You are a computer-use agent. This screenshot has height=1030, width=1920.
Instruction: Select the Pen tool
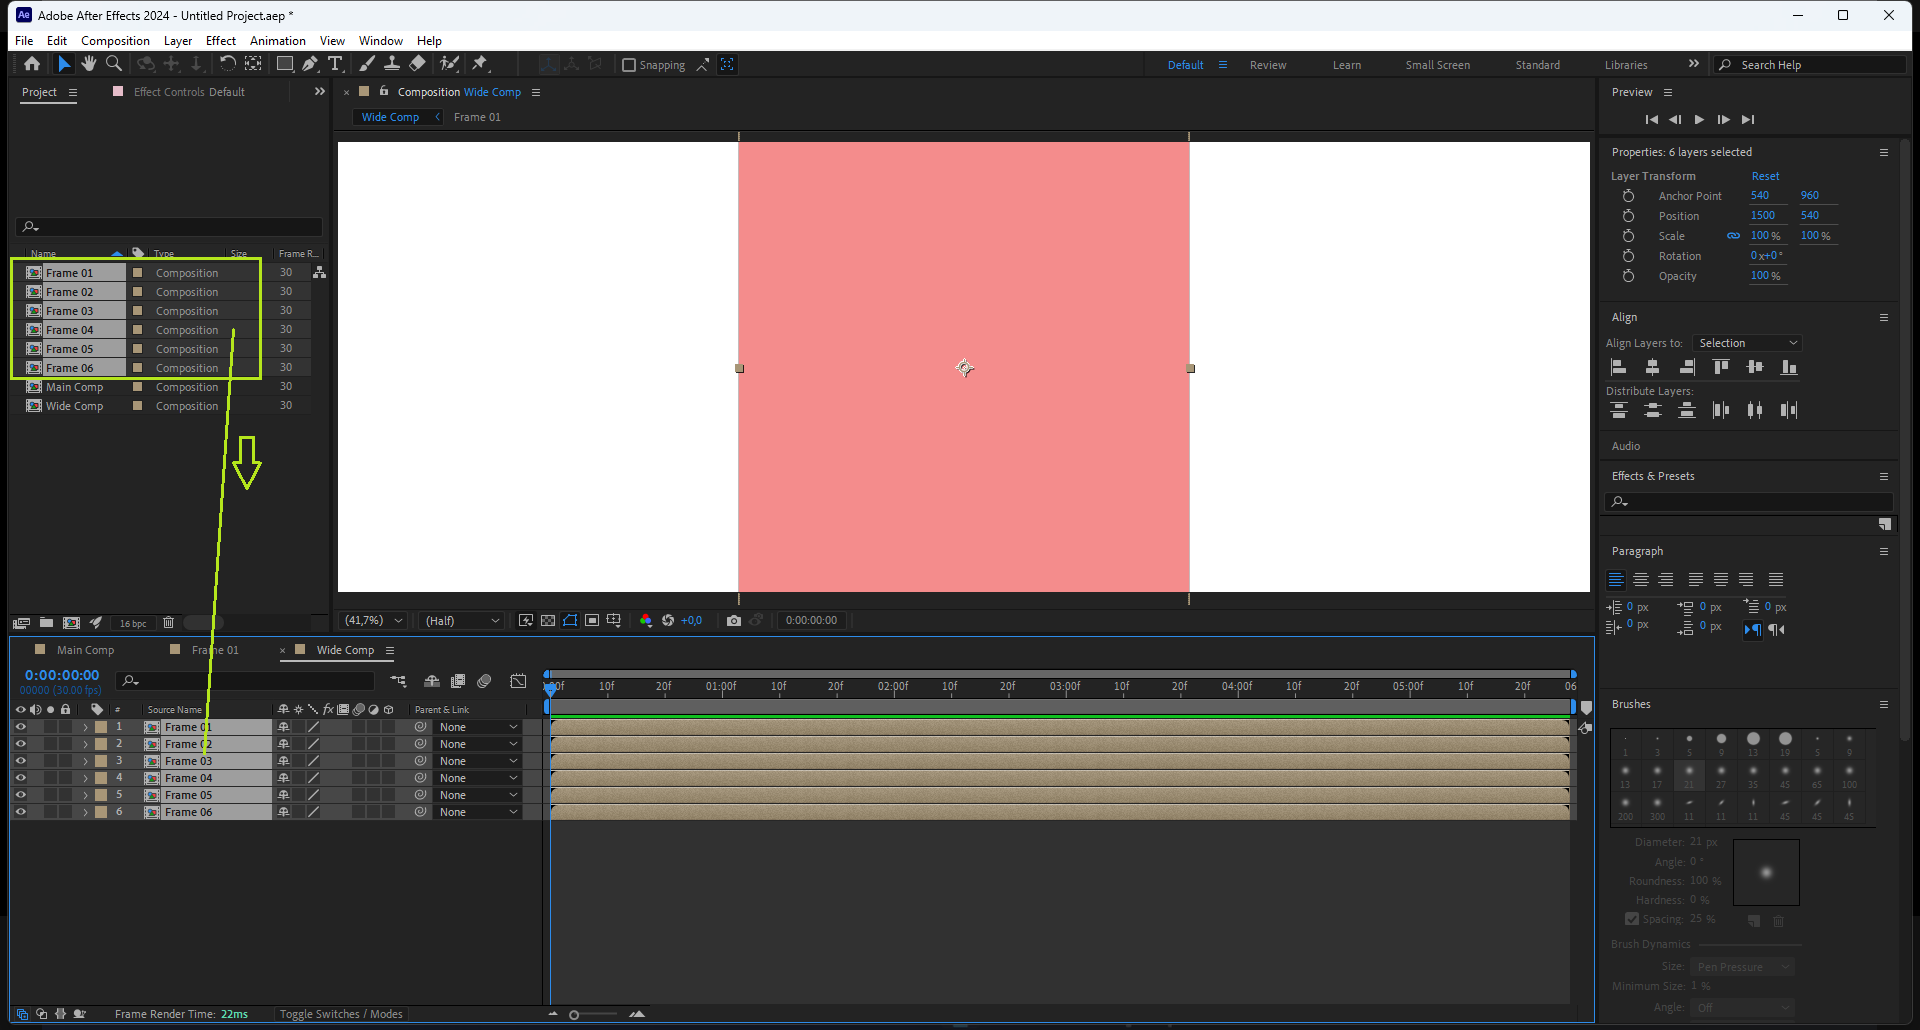(x=310, y=64)
